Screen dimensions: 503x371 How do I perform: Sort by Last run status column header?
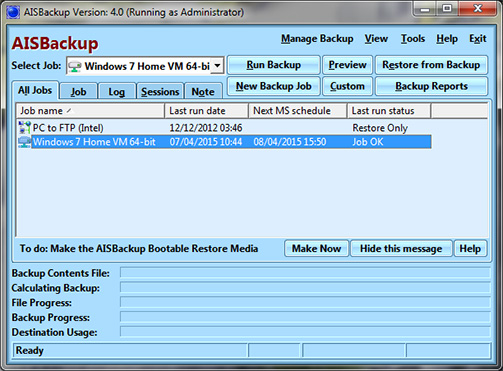pyautogui.click(x=389, y=111)
